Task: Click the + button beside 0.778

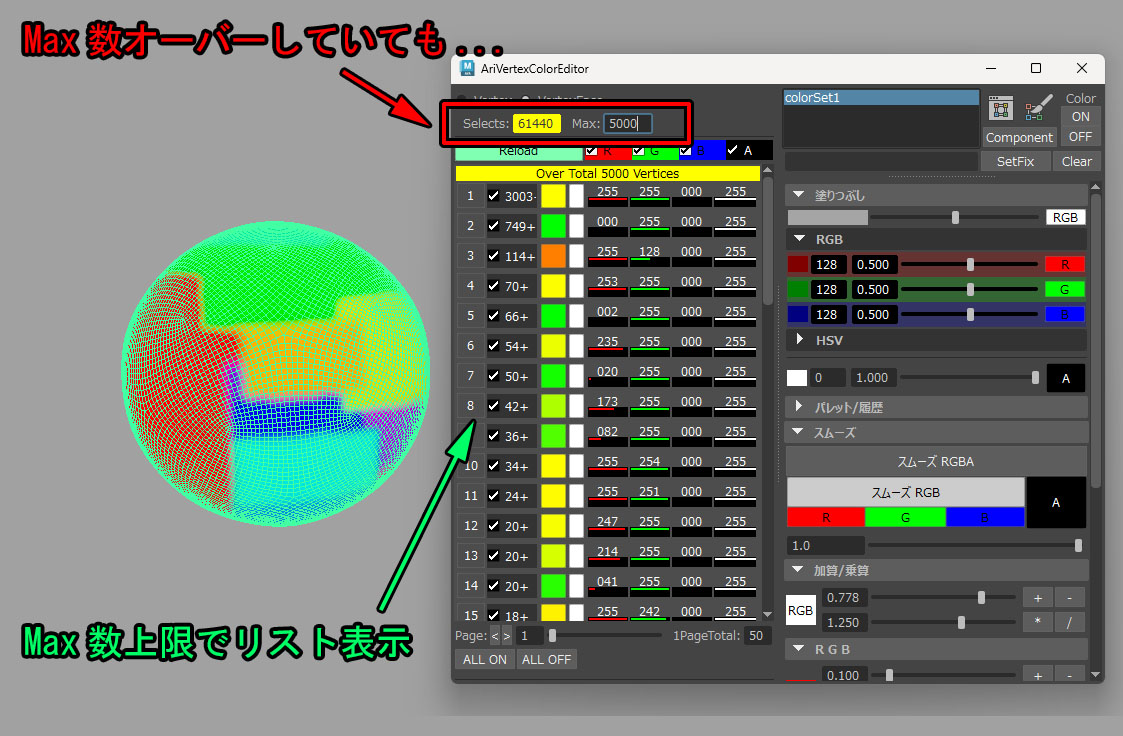Action: pyautogui.click(x=1038, y=597)
